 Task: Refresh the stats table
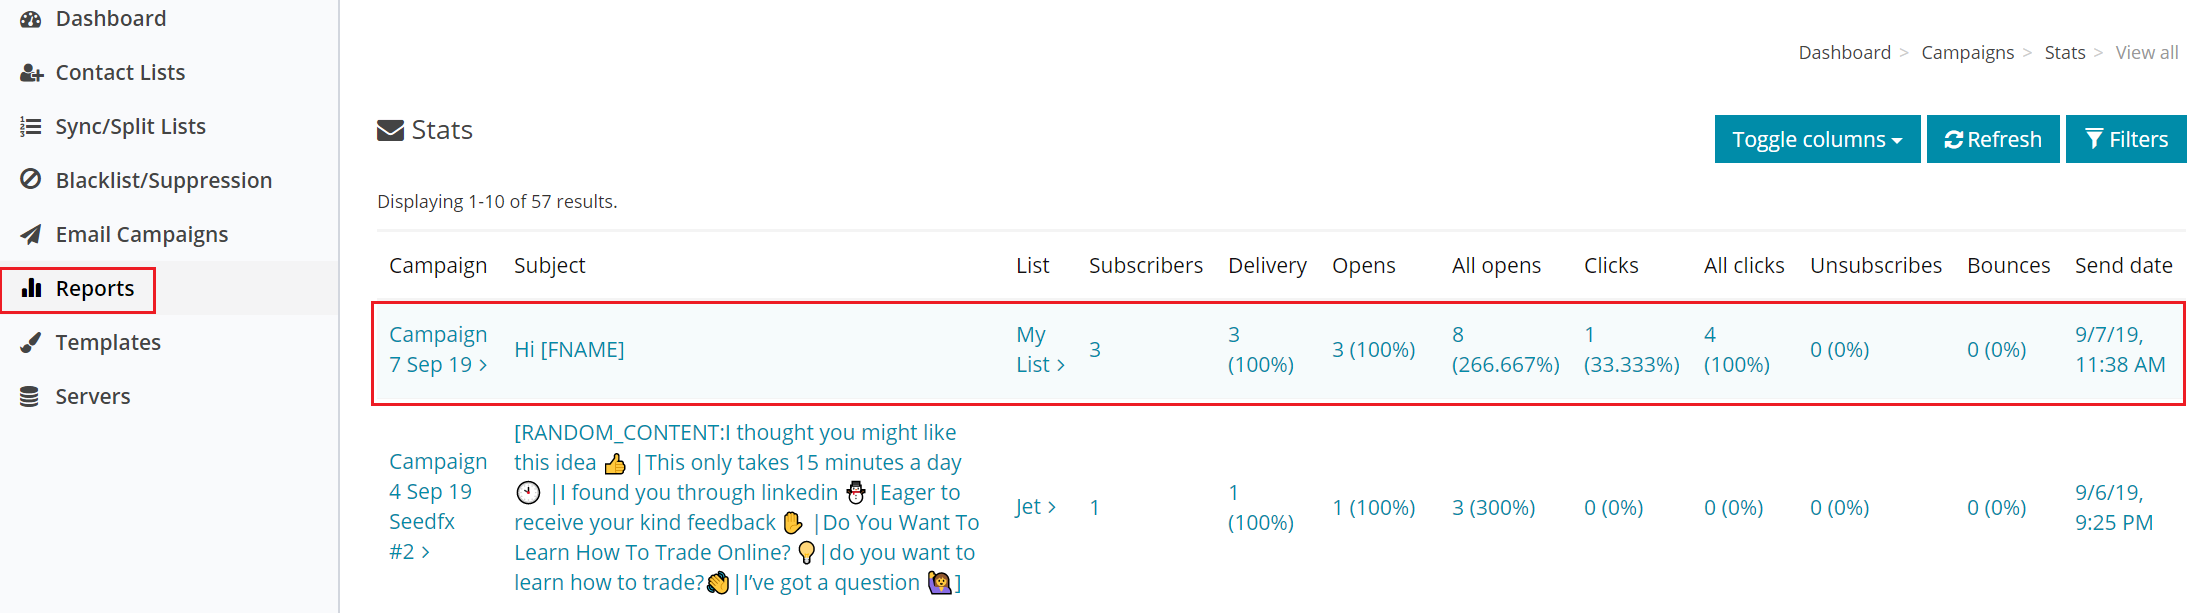[1993, 139]
